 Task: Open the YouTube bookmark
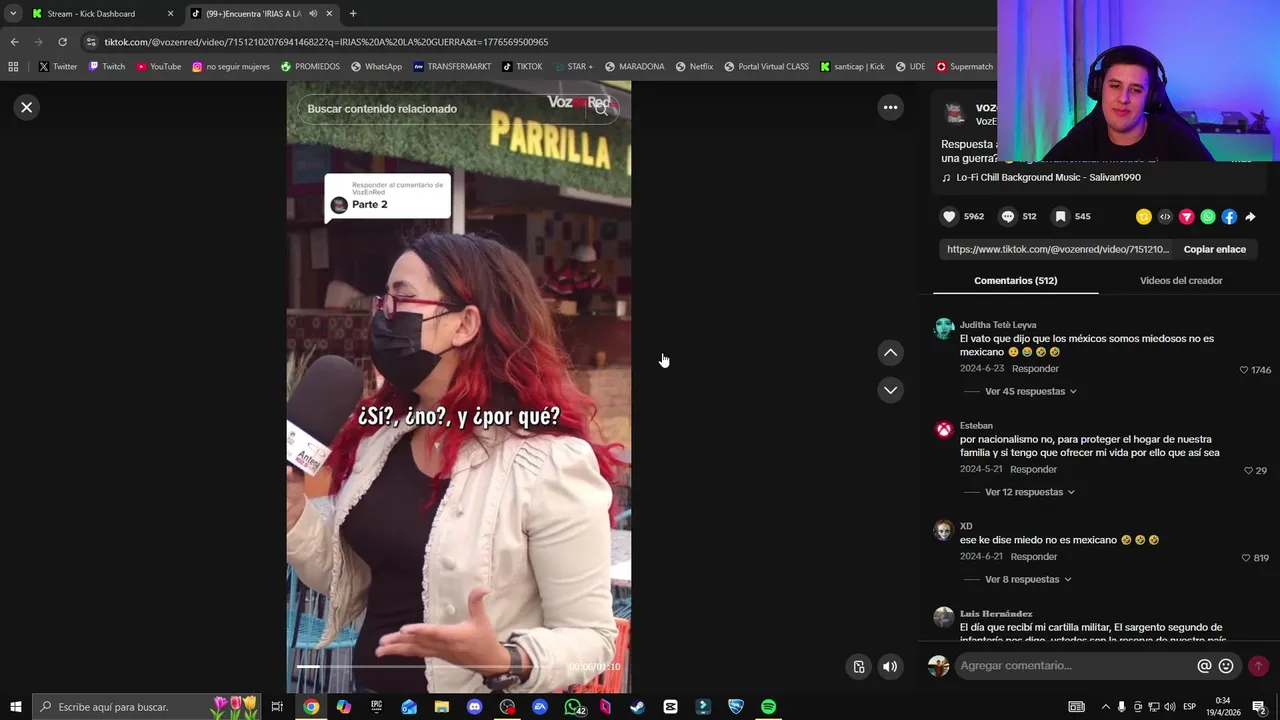[x=159, y=67]
